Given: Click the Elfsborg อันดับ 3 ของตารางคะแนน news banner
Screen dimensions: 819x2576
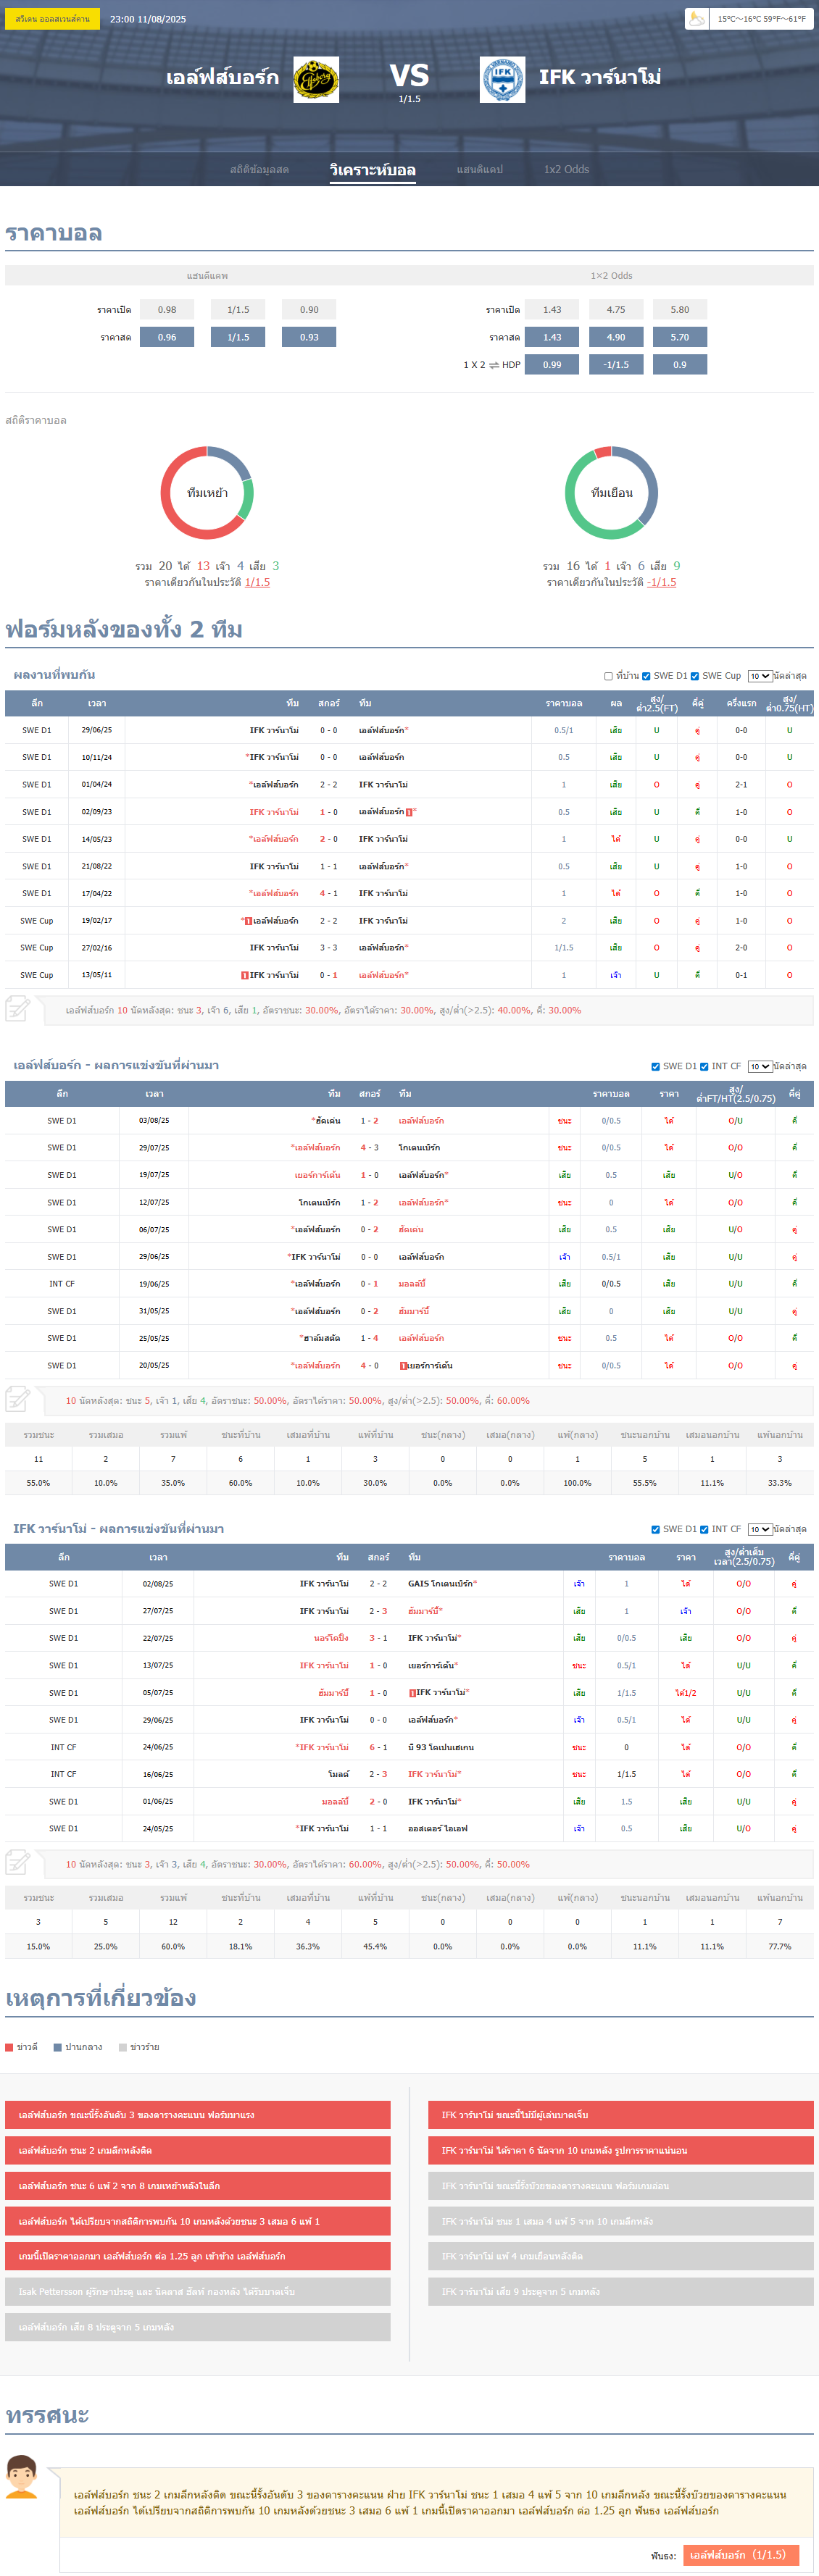Looking at the screenshot, I should (x=198, y=2115).
